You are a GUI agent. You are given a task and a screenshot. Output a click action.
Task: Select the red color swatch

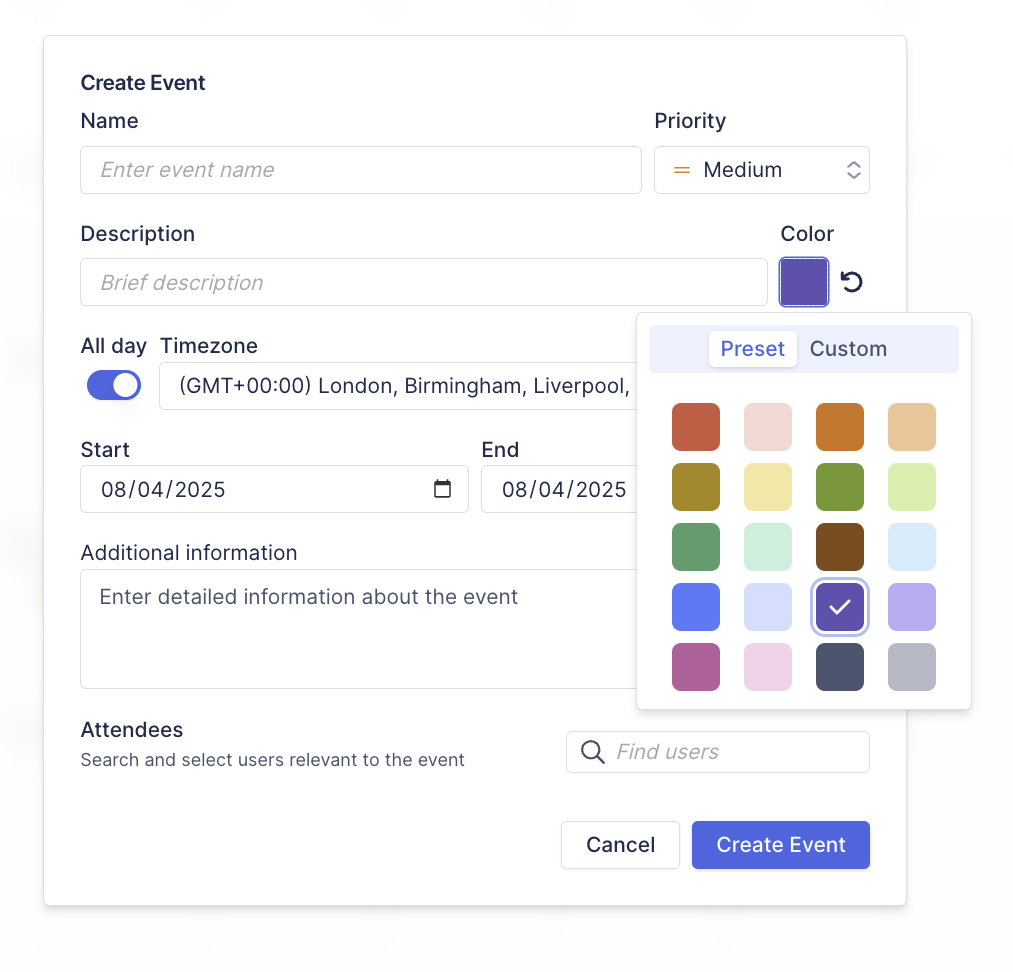(696, 427)
